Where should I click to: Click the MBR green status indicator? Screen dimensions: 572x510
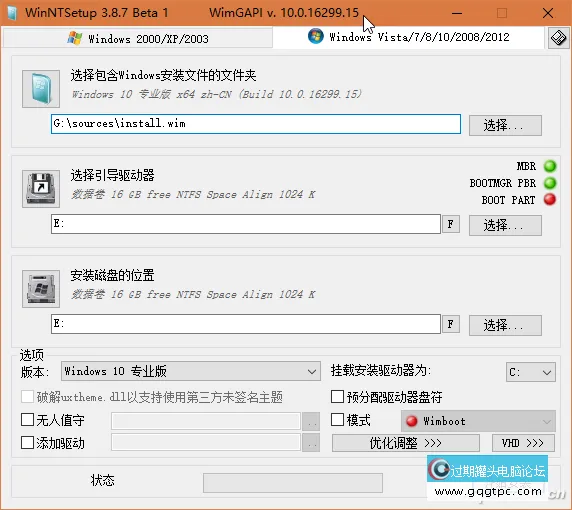550,166
